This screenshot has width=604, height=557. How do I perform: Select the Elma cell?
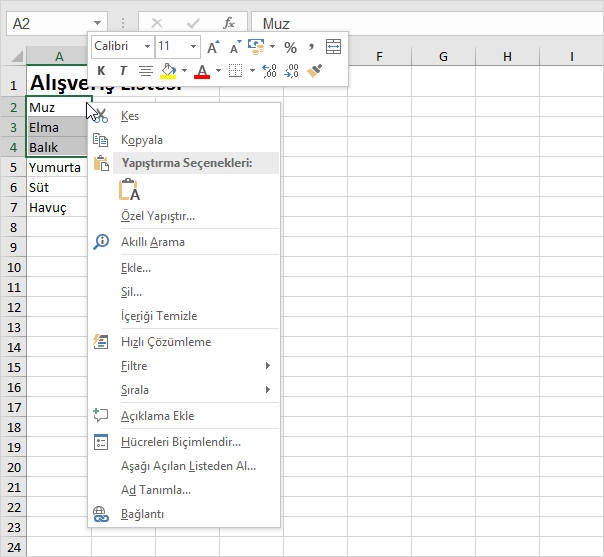tap(57, 128)
